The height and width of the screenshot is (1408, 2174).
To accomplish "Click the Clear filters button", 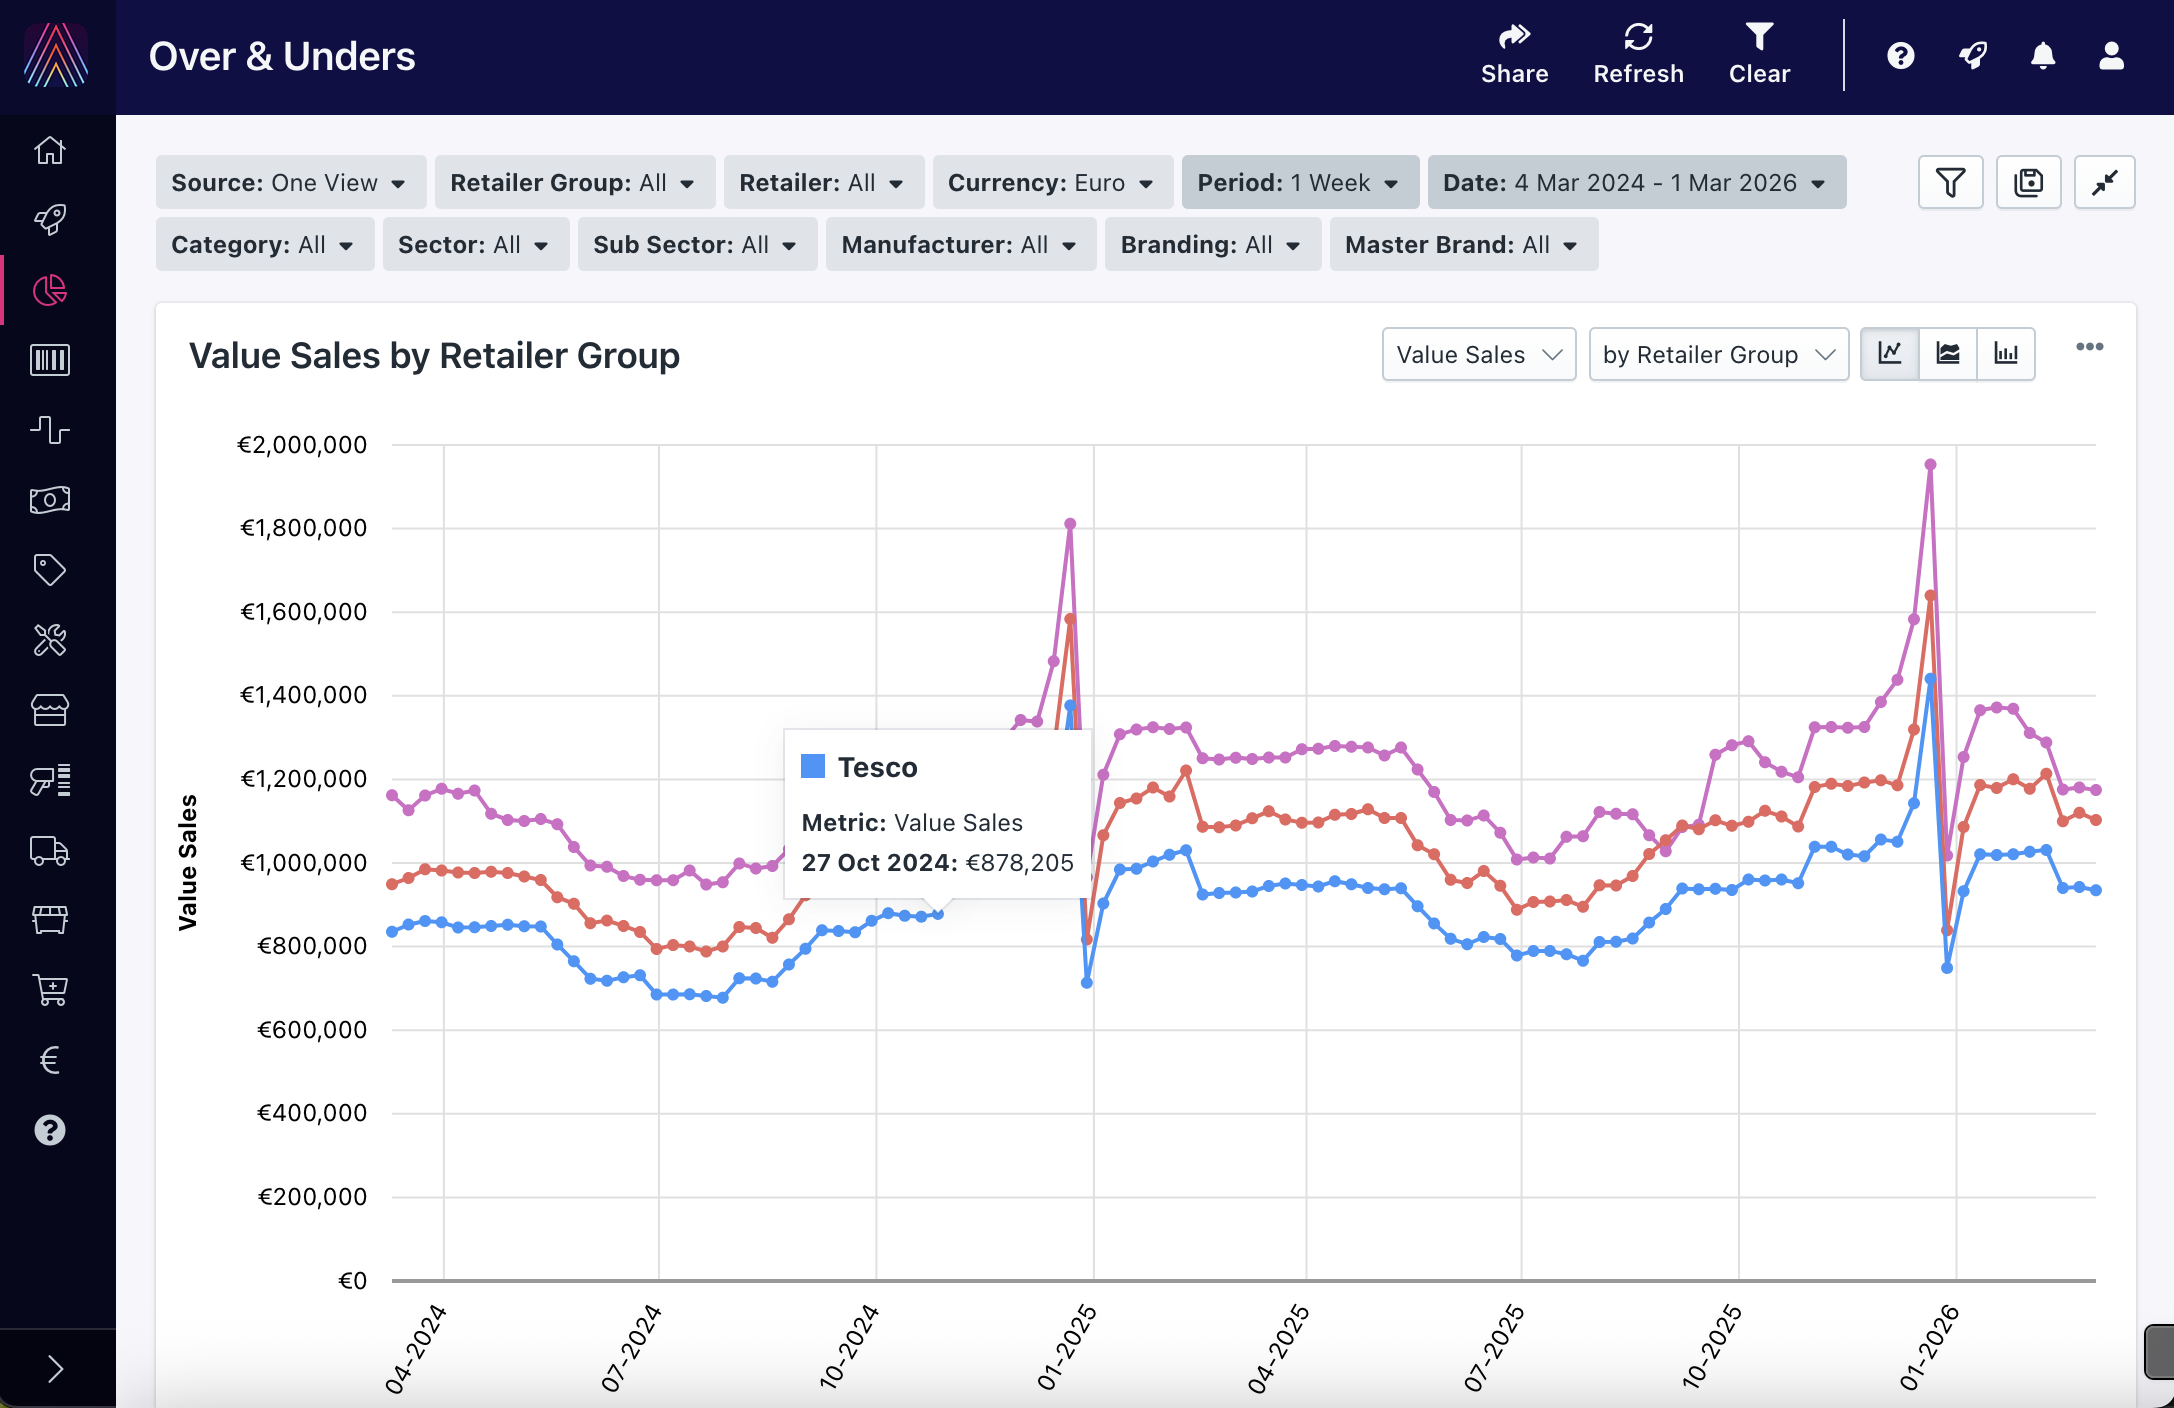I will pos(1759,55).
